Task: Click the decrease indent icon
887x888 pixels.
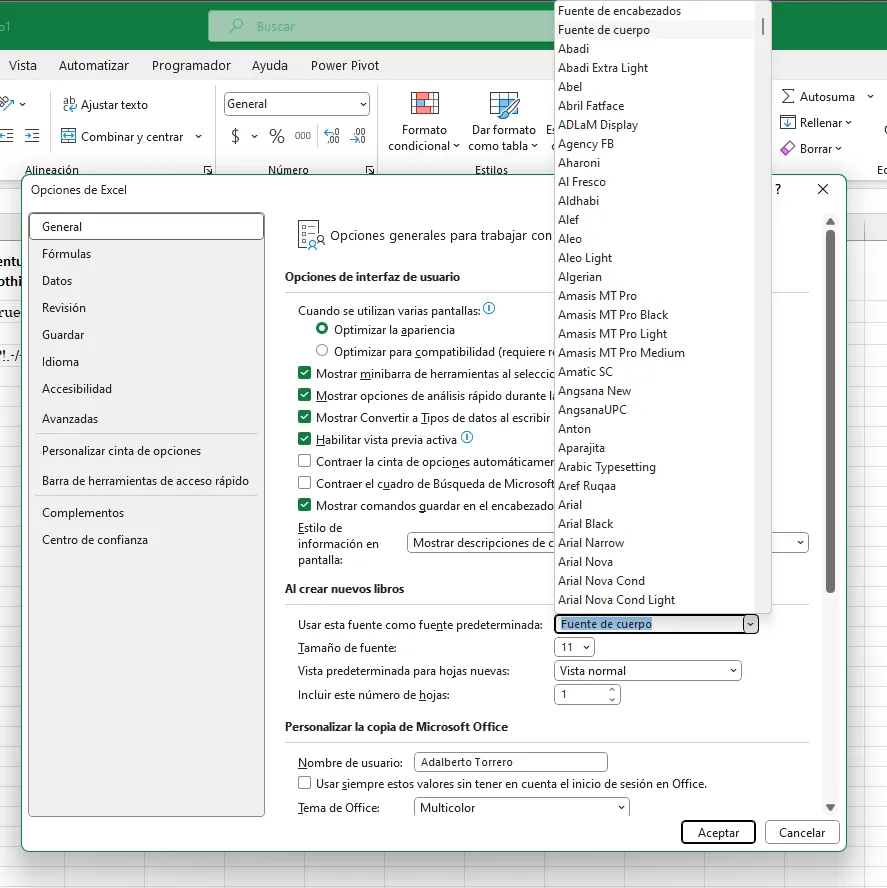Action: coord(7,135)
